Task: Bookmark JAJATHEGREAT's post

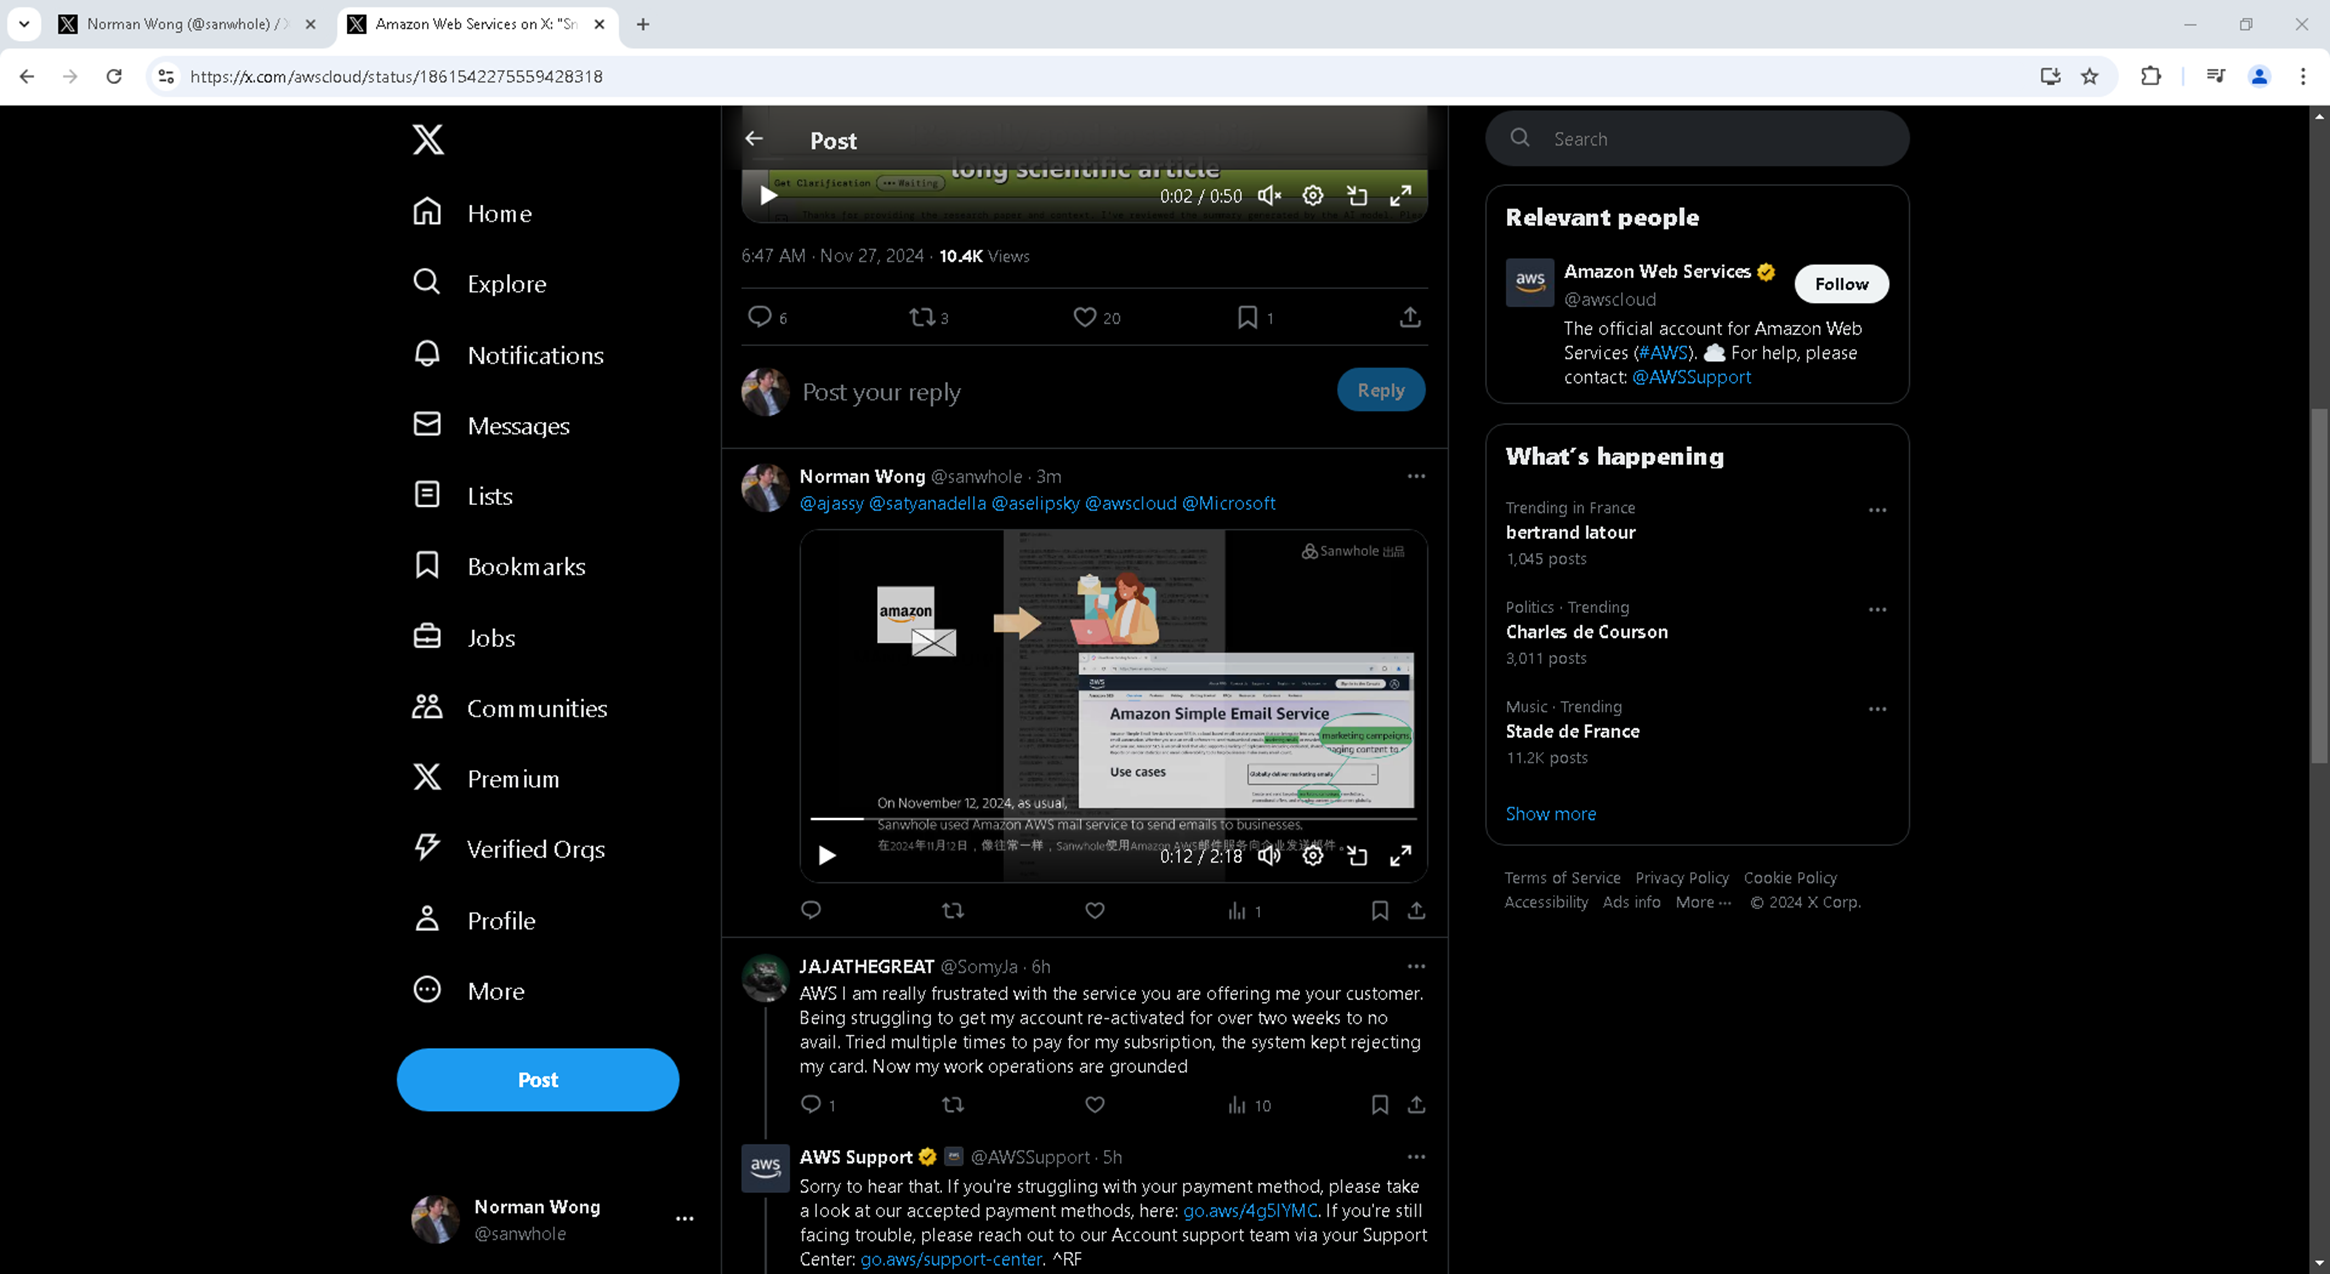Action: [1380, 1104]
